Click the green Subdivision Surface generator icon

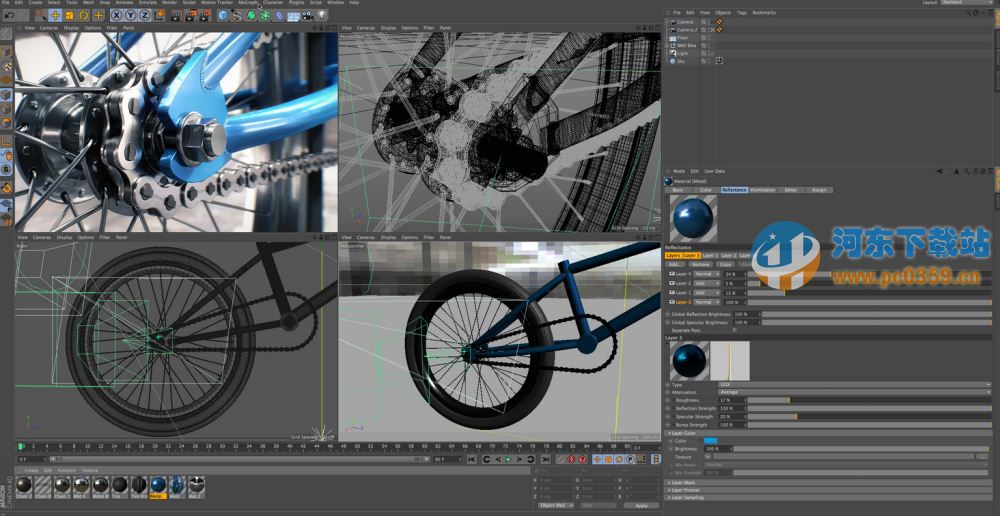(x=252, y=15)
